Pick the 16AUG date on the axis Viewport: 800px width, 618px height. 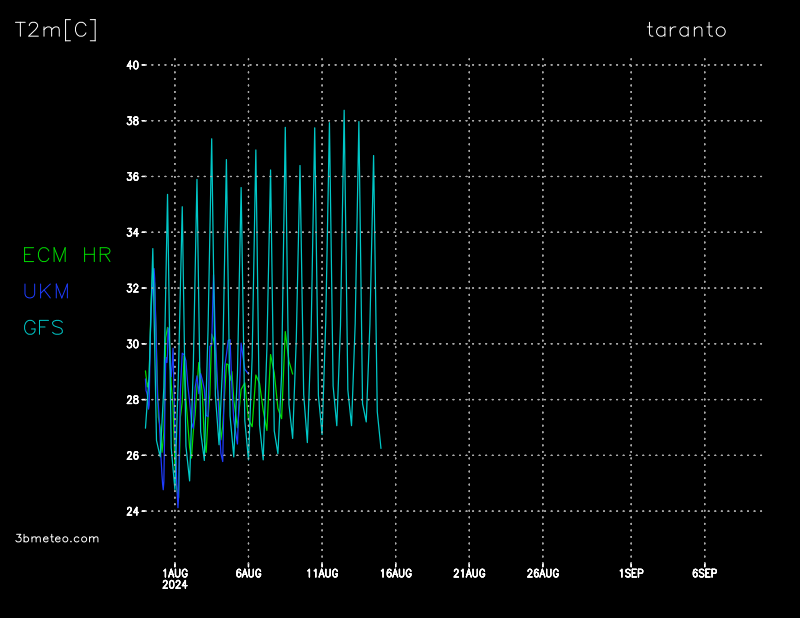pos(395,573)
